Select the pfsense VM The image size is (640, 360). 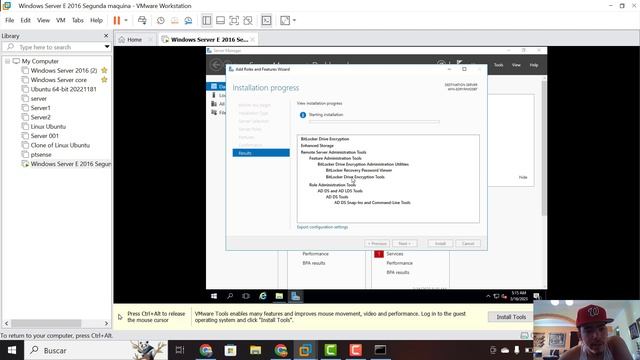(x=41, y=155)
